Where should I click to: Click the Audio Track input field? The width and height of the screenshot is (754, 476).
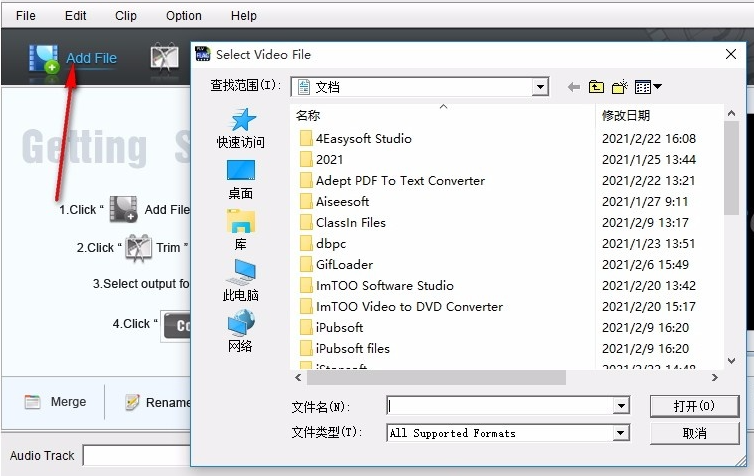pos(137,455)
